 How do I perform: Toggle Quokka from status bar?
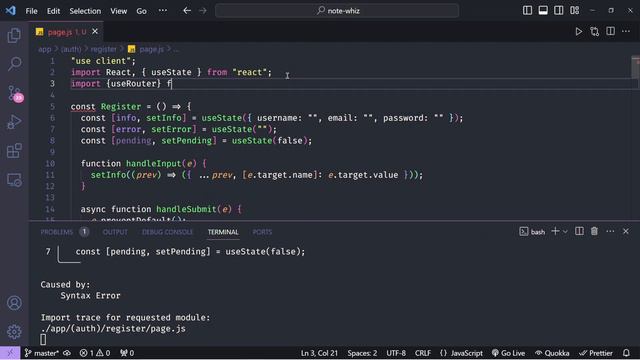[552, 353]
